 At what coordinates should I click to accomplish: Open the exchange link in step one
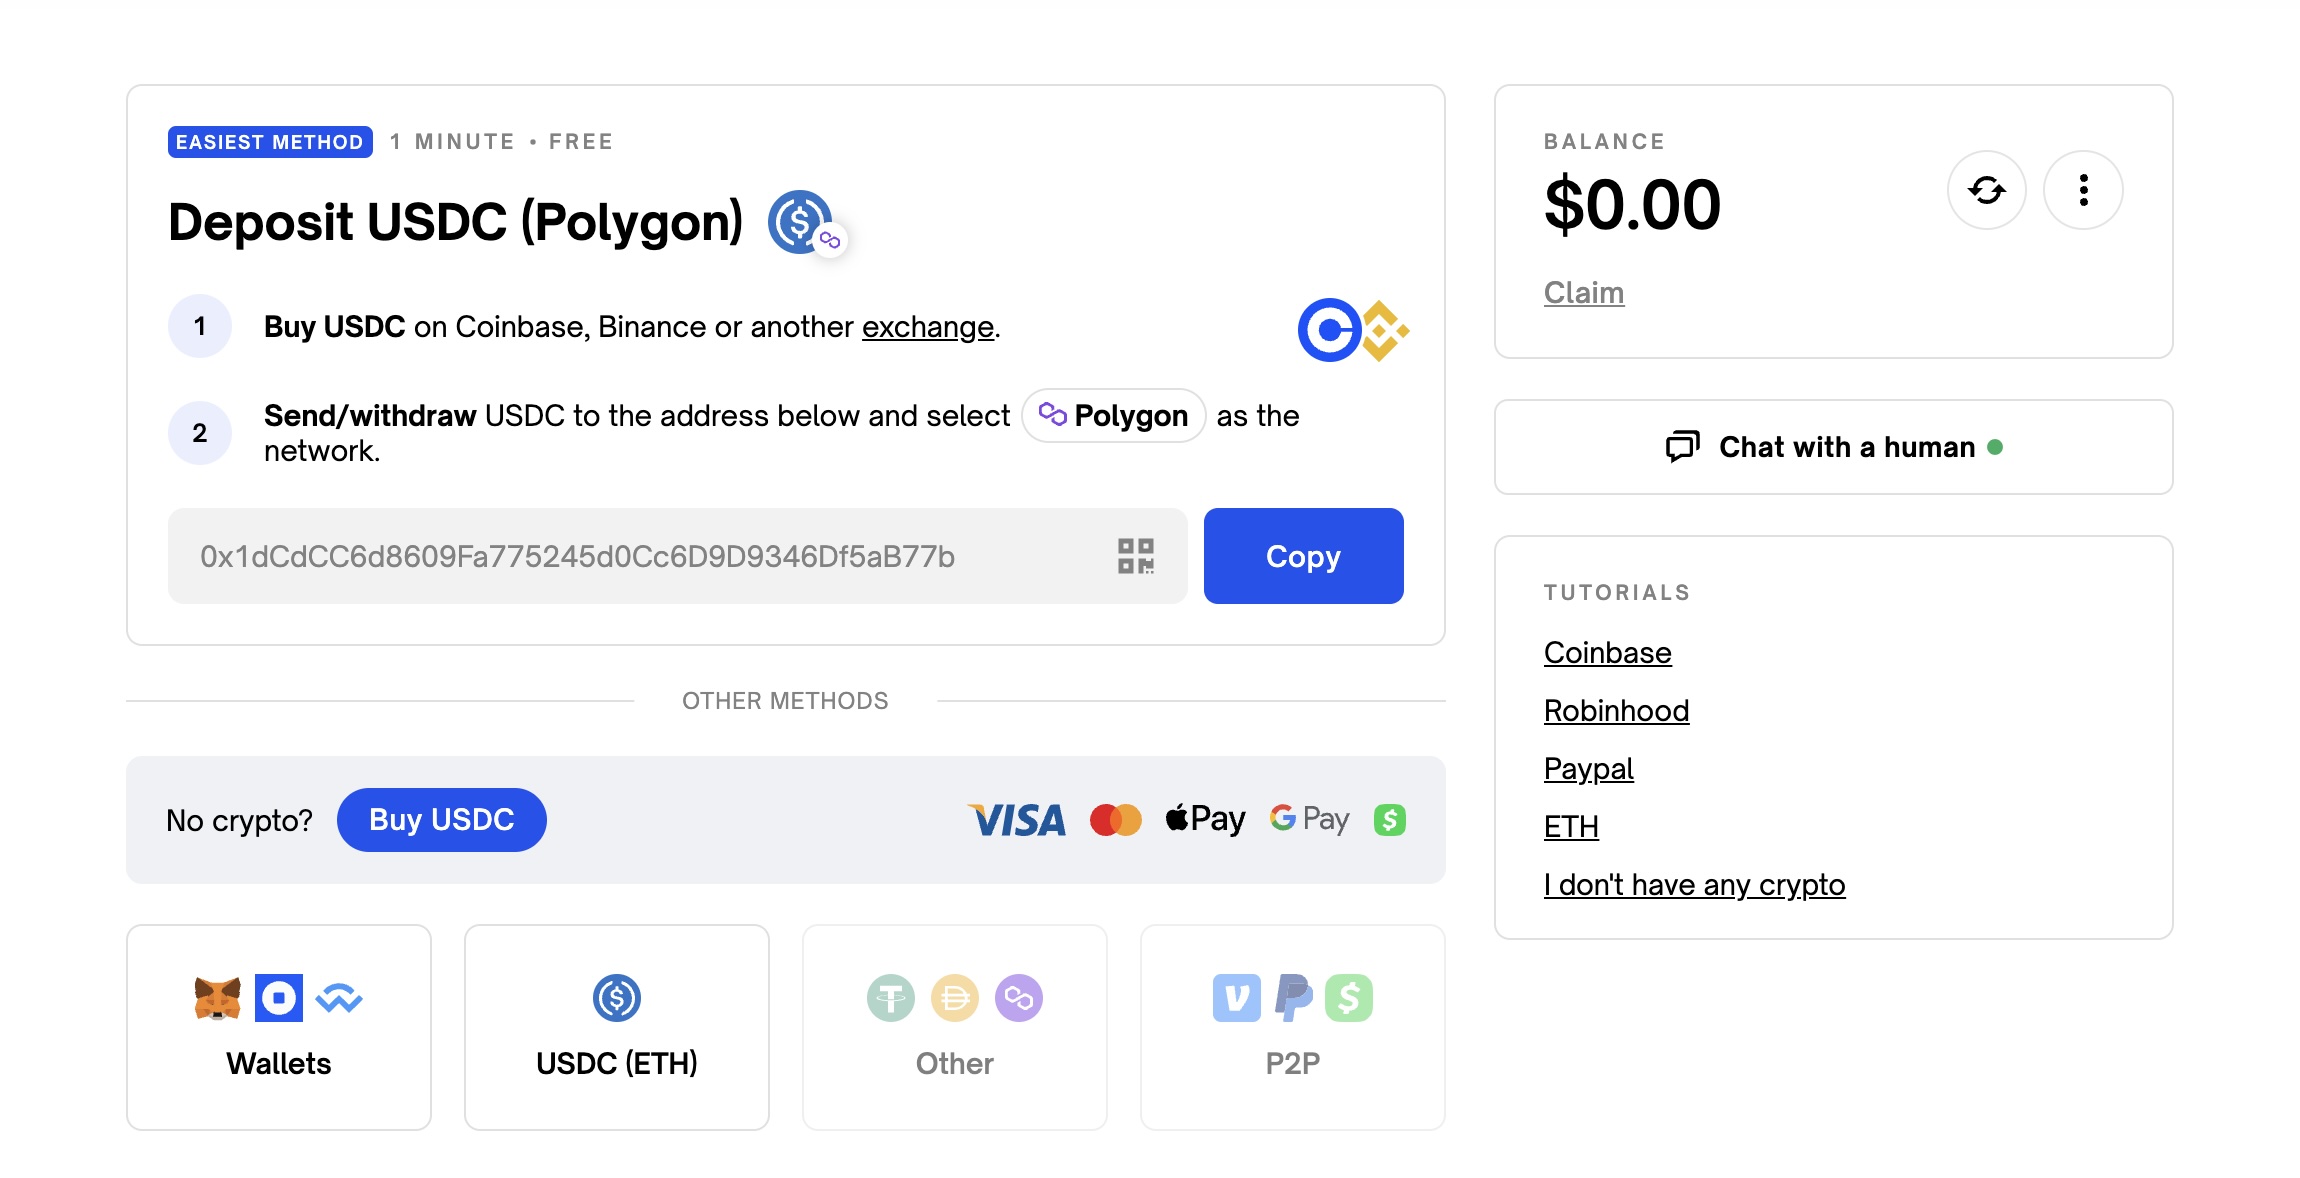(928, 327)
